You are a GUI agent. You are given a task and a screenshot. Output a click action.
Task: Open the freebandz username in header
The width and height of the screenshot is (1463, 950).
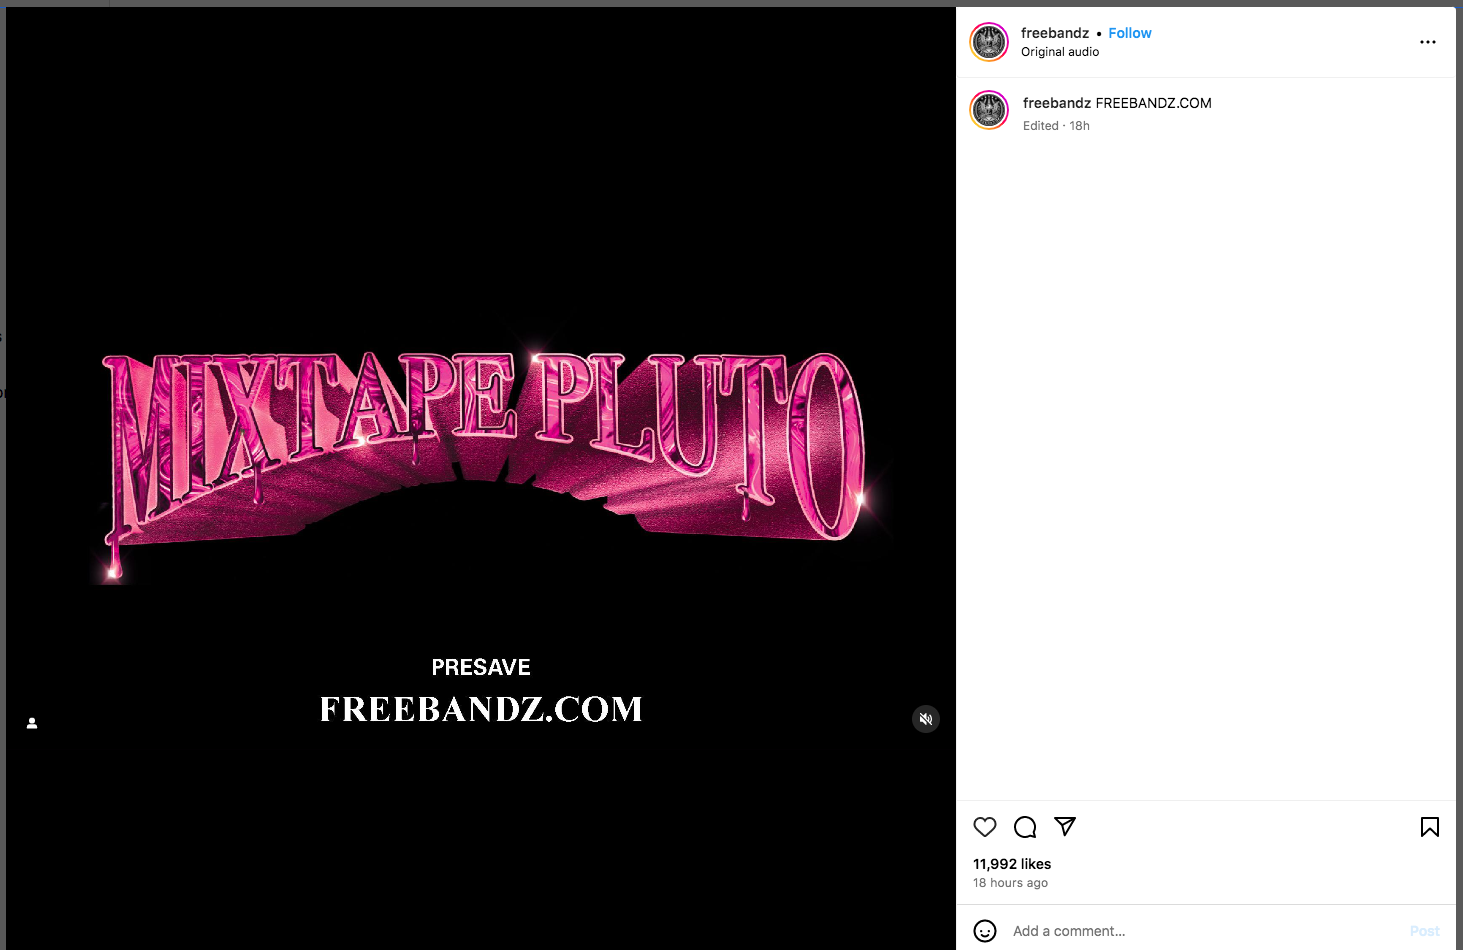click(1055, 33)
